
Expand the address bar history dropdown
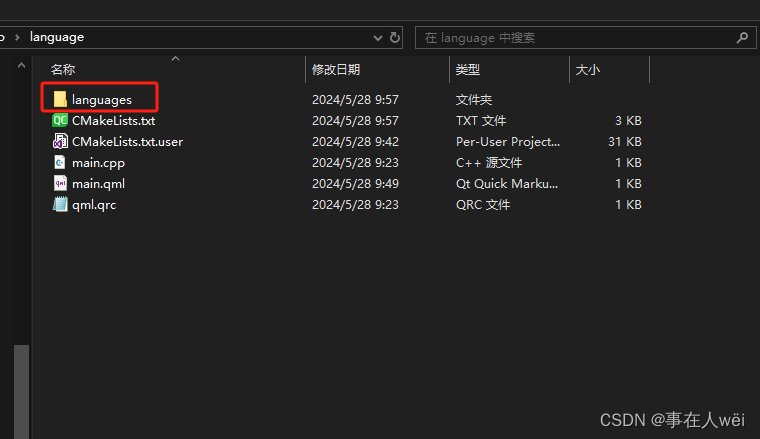(x=378, y=38)
